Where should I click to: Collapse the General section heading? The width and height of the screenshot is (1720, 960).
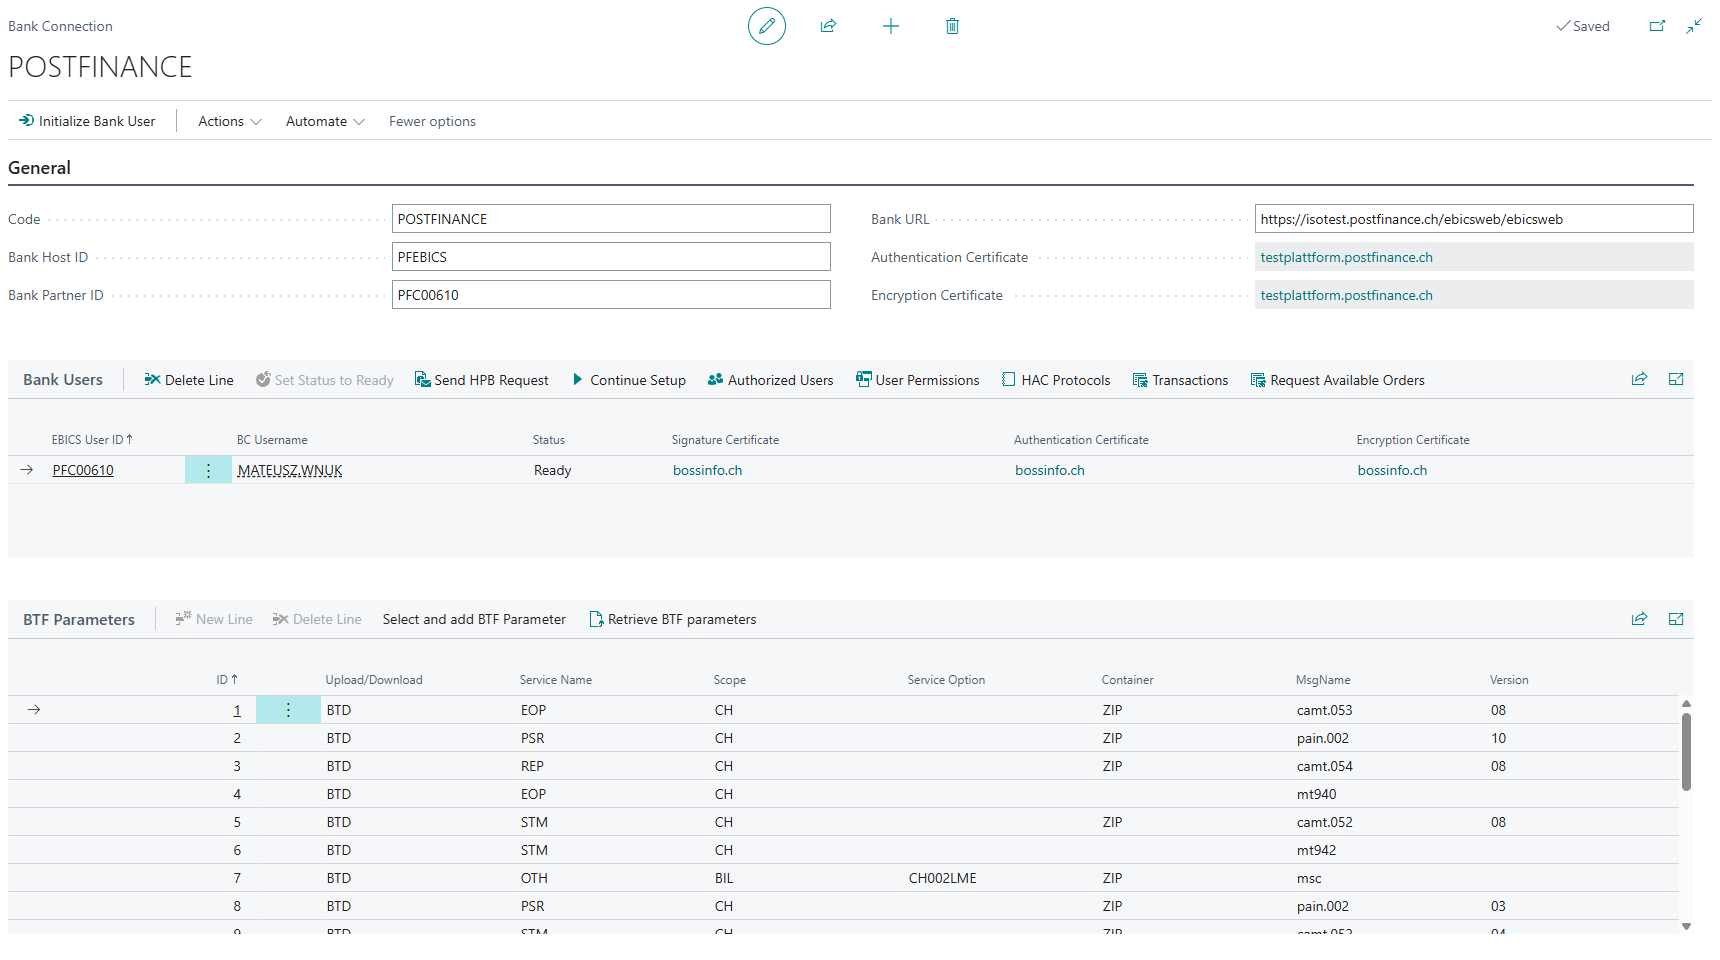pos(39,168)
